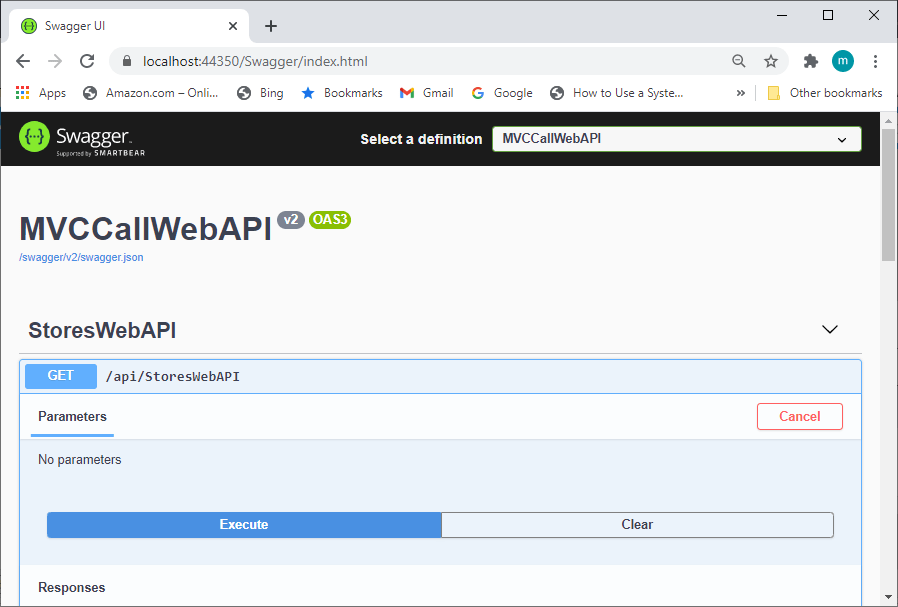The image size is (898, 607).
Task: Open the Chrome menu with three dots
Action: (x=876, y=61)
